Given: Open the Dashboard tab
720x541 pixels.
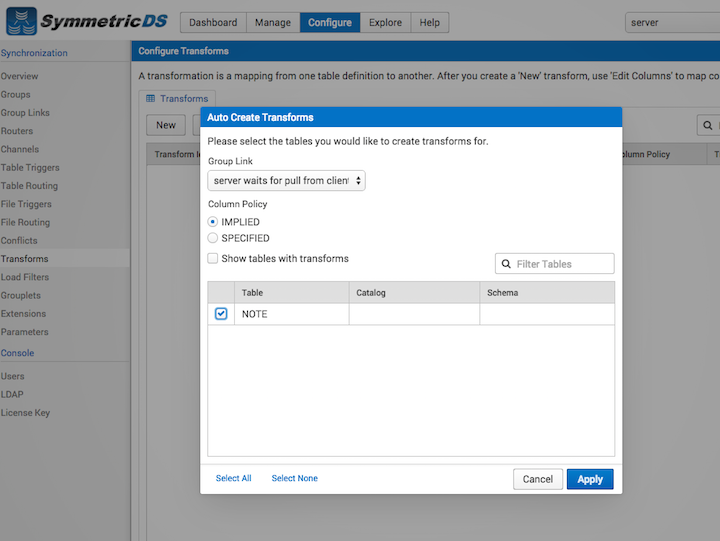Looking at the screenshot, I should [213, 23].
